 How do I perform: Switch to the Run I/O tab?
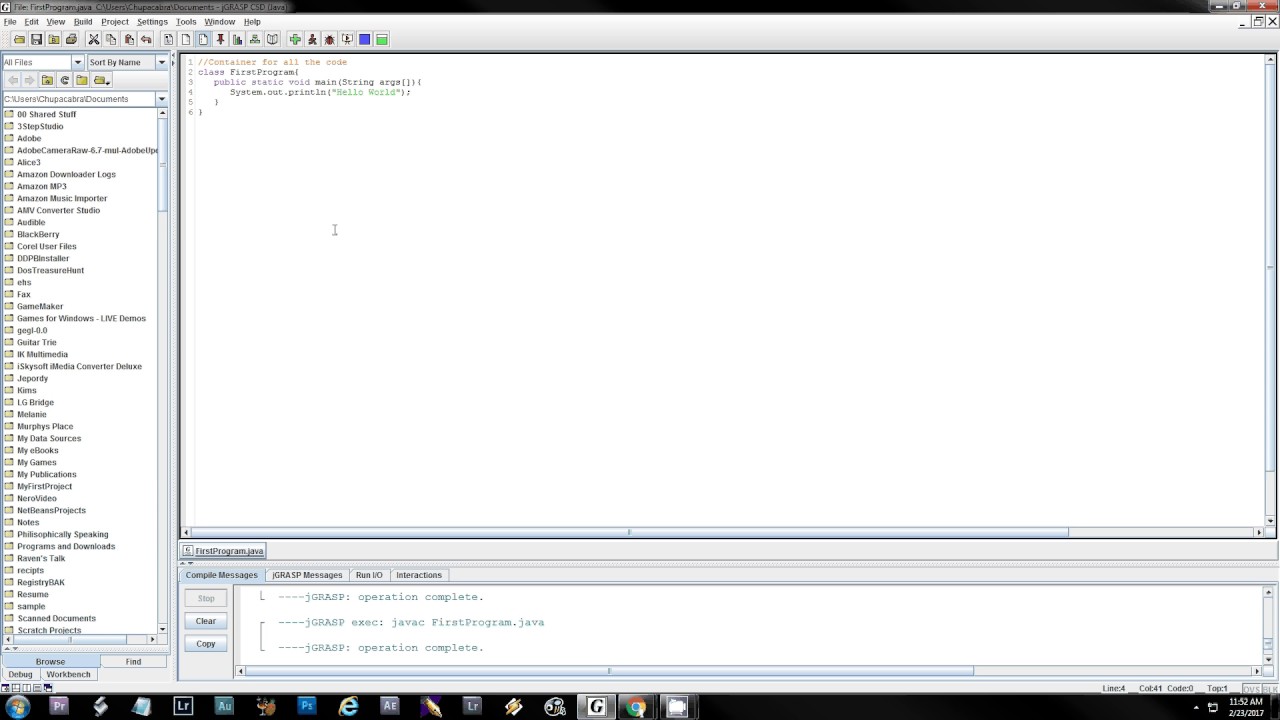(x=369, y=575)
